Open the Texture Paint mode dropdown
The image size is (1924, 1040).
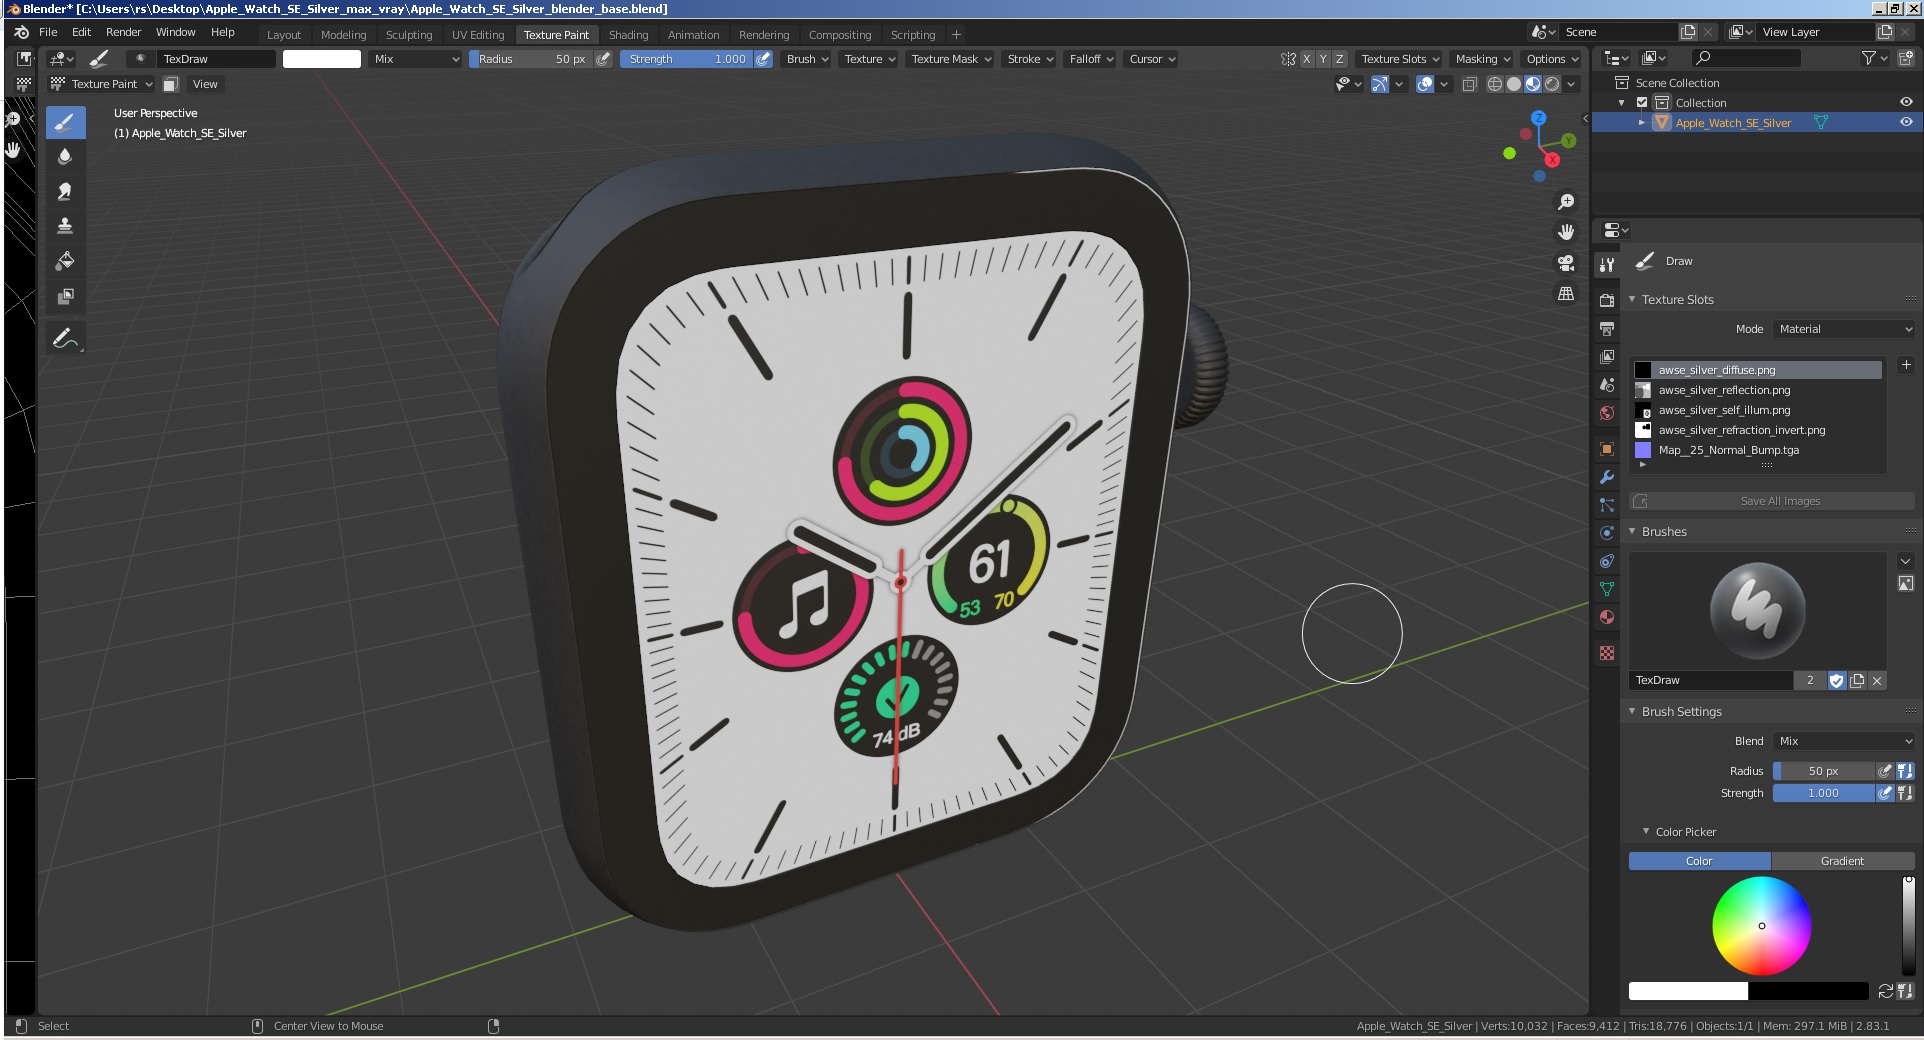pos(101,84)
